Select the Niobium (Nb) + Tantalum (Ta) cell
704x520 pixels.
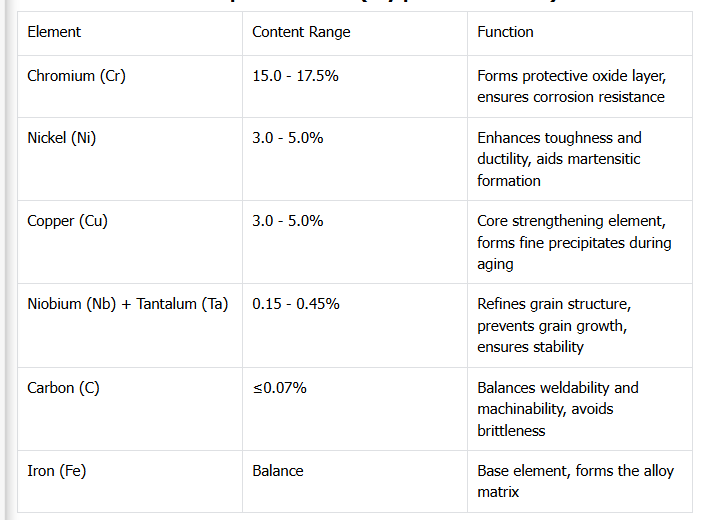(128, 304)
